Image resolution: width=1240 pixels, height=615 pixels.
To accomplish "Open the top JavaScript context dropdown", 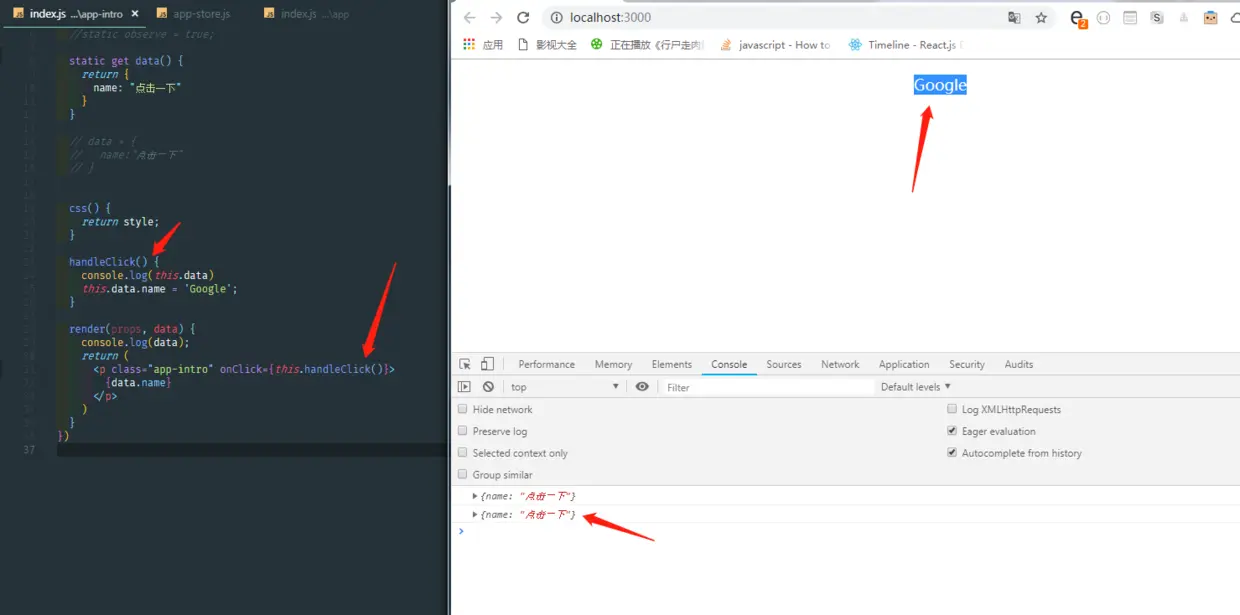I will coord(565,387).
